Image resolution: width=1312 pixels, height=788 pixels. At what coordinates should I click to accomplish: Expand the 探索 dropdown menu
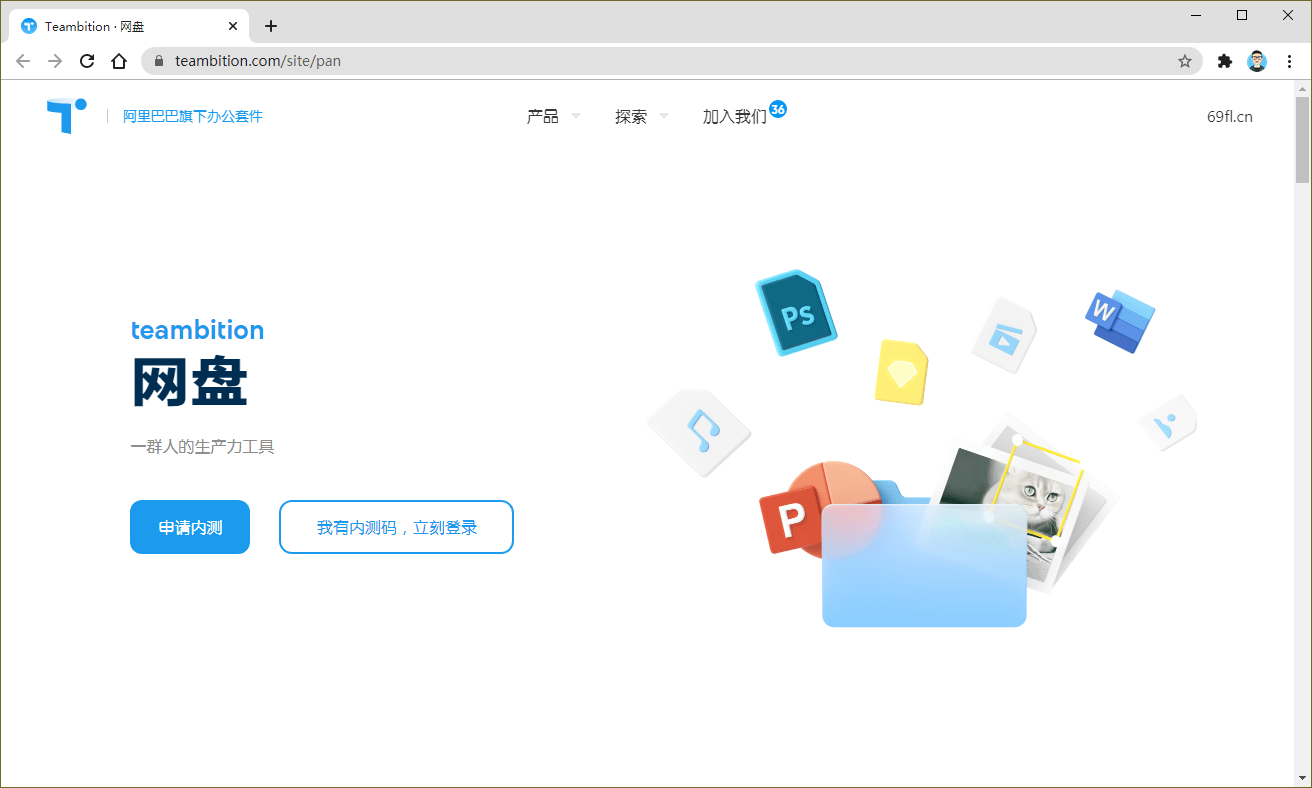click(641, 117)
